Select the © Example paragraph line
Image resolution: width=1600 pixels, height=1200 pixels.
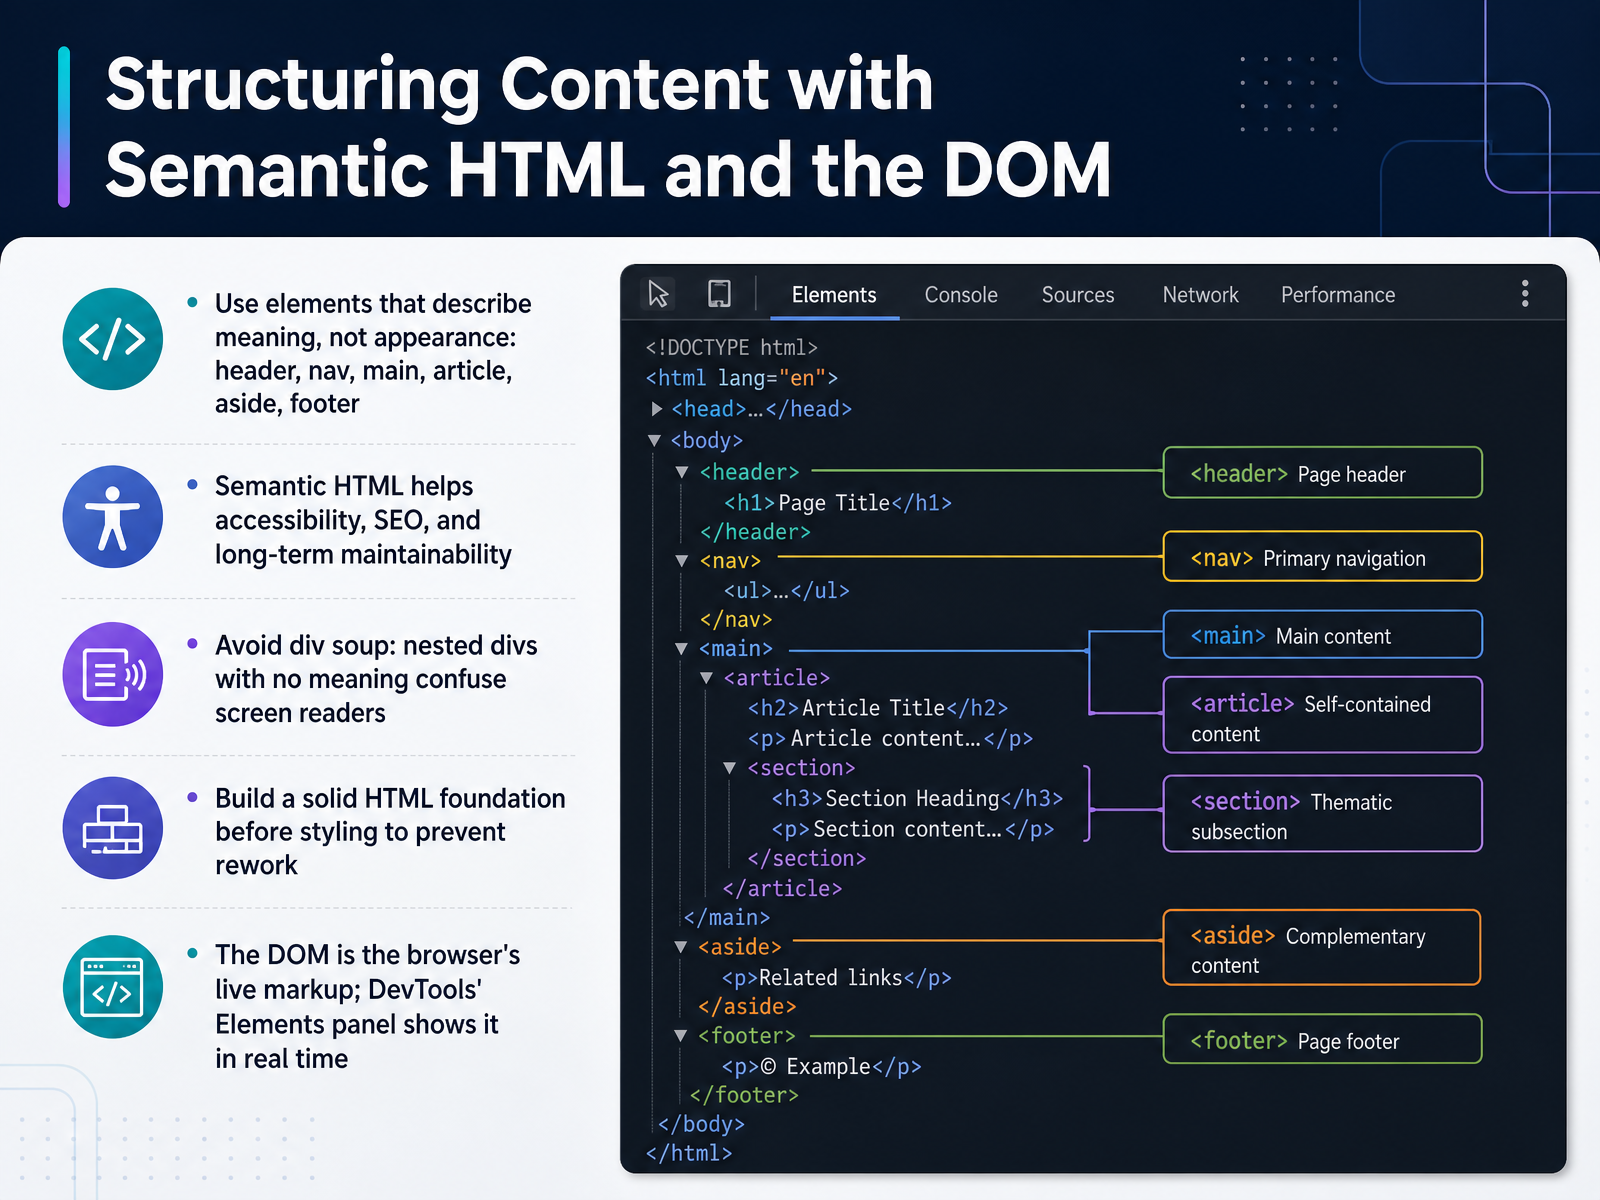(x=822, y=1067)
